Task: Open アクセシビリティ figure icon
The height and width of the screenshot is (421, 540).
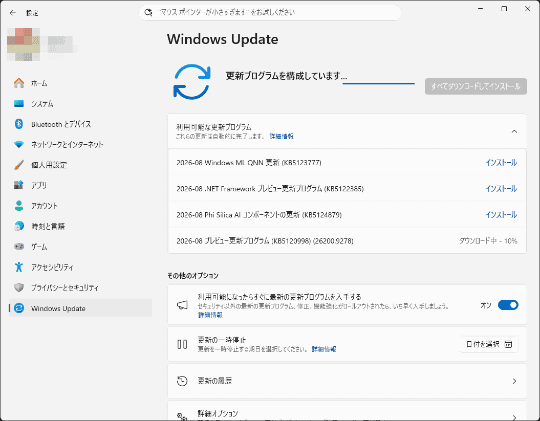Action: tap(19, 267)
